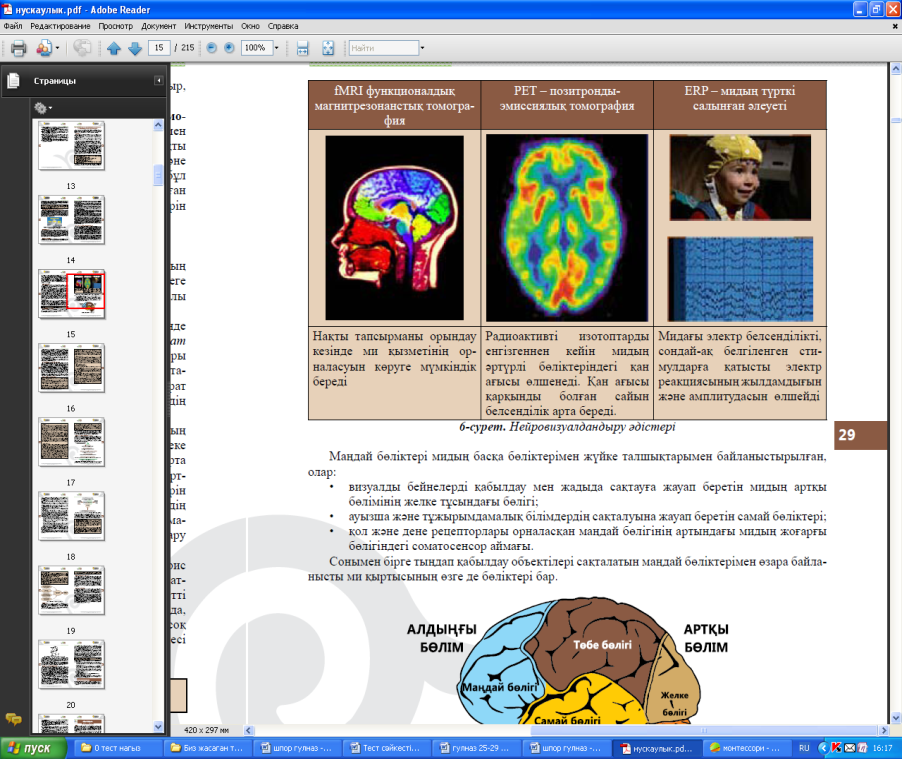902x759 pixels.
Task: Open the Справка menu
Action: (283, 26)
